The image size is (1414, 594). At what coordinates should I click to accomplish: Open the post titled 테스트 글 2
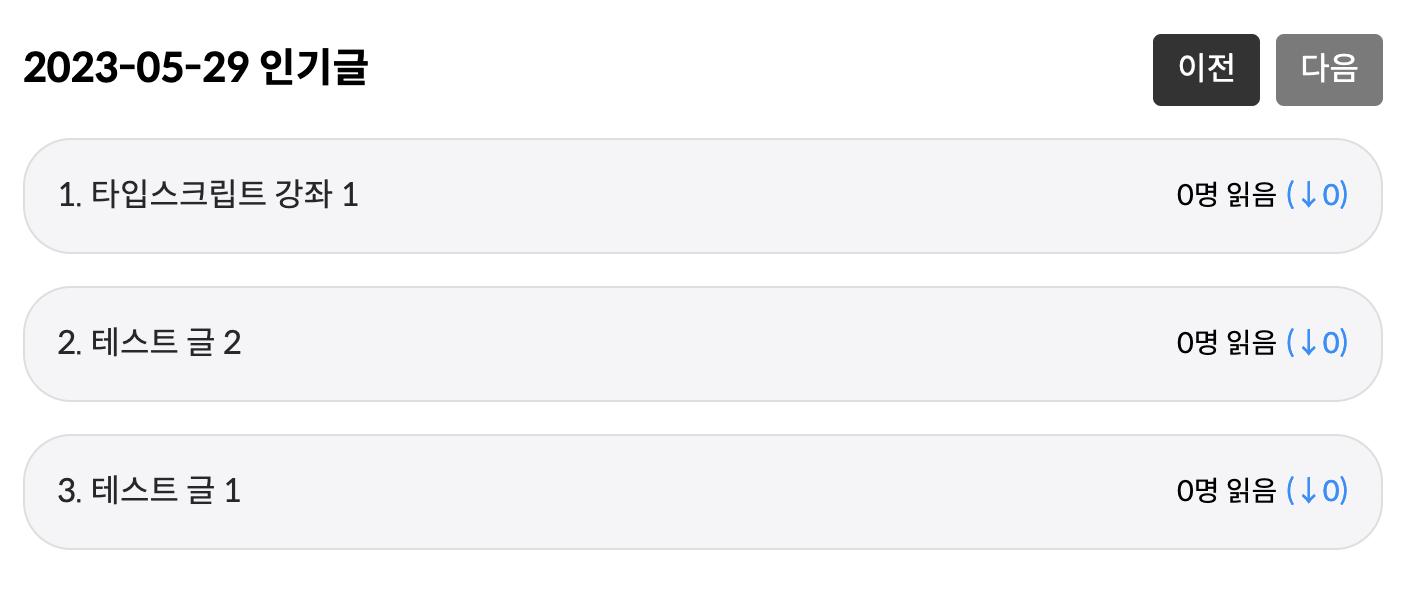[x=165, y=344]
